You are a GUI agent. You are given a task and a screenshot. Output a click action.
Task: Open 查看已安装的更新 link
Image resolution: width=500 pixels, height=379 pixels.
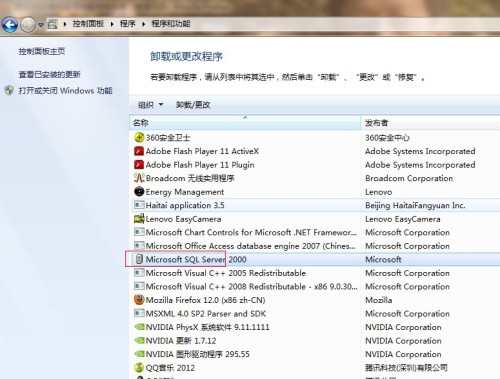point(49,74)
